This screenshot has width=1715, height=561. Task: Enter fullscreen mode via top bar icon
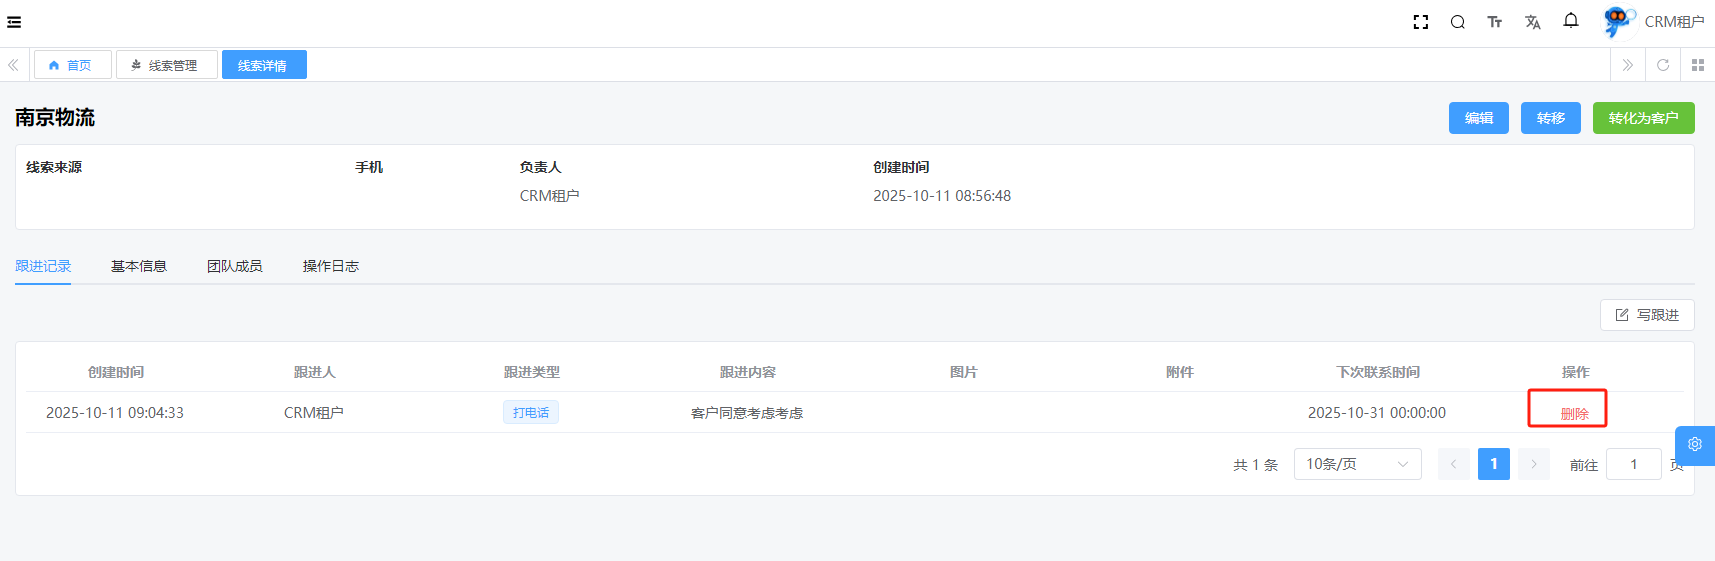click(1420, 22)
